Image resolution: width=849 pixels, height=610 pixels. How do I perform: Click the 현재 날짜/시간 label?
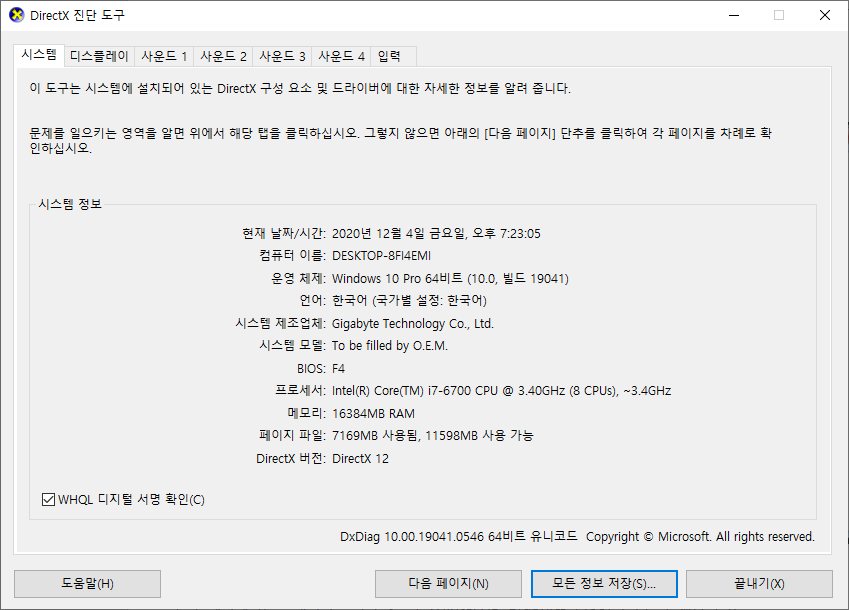pyautogui.click(x=284, y=233)
